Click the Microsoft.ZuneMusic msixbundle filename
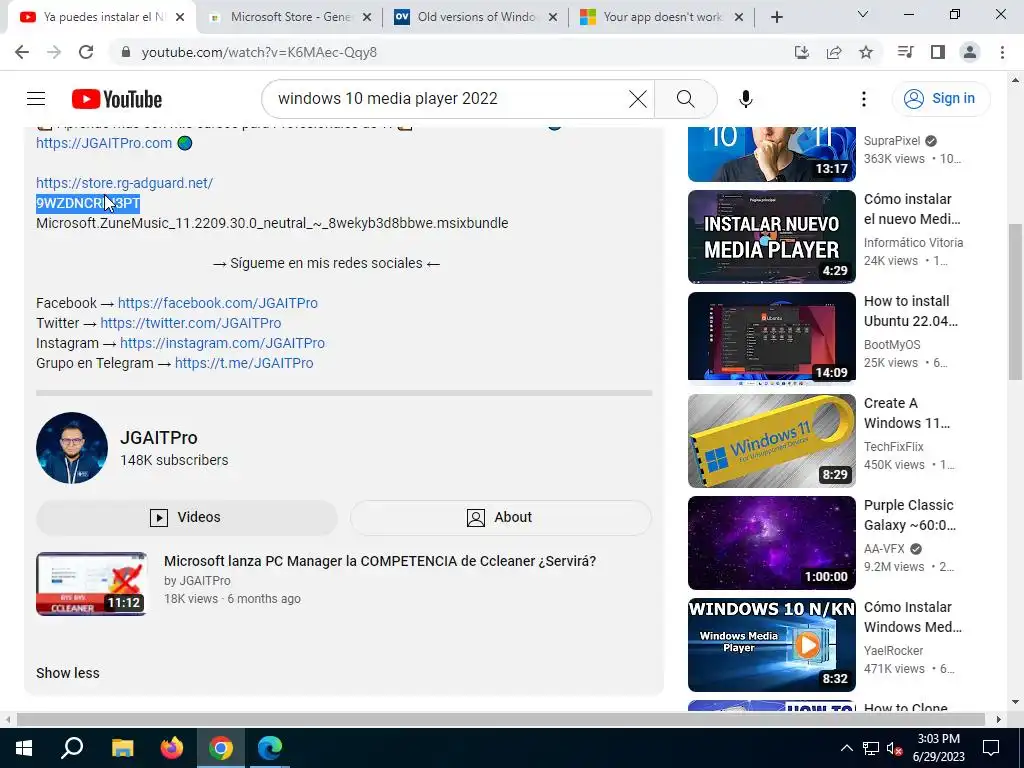 tap(272, 223)
